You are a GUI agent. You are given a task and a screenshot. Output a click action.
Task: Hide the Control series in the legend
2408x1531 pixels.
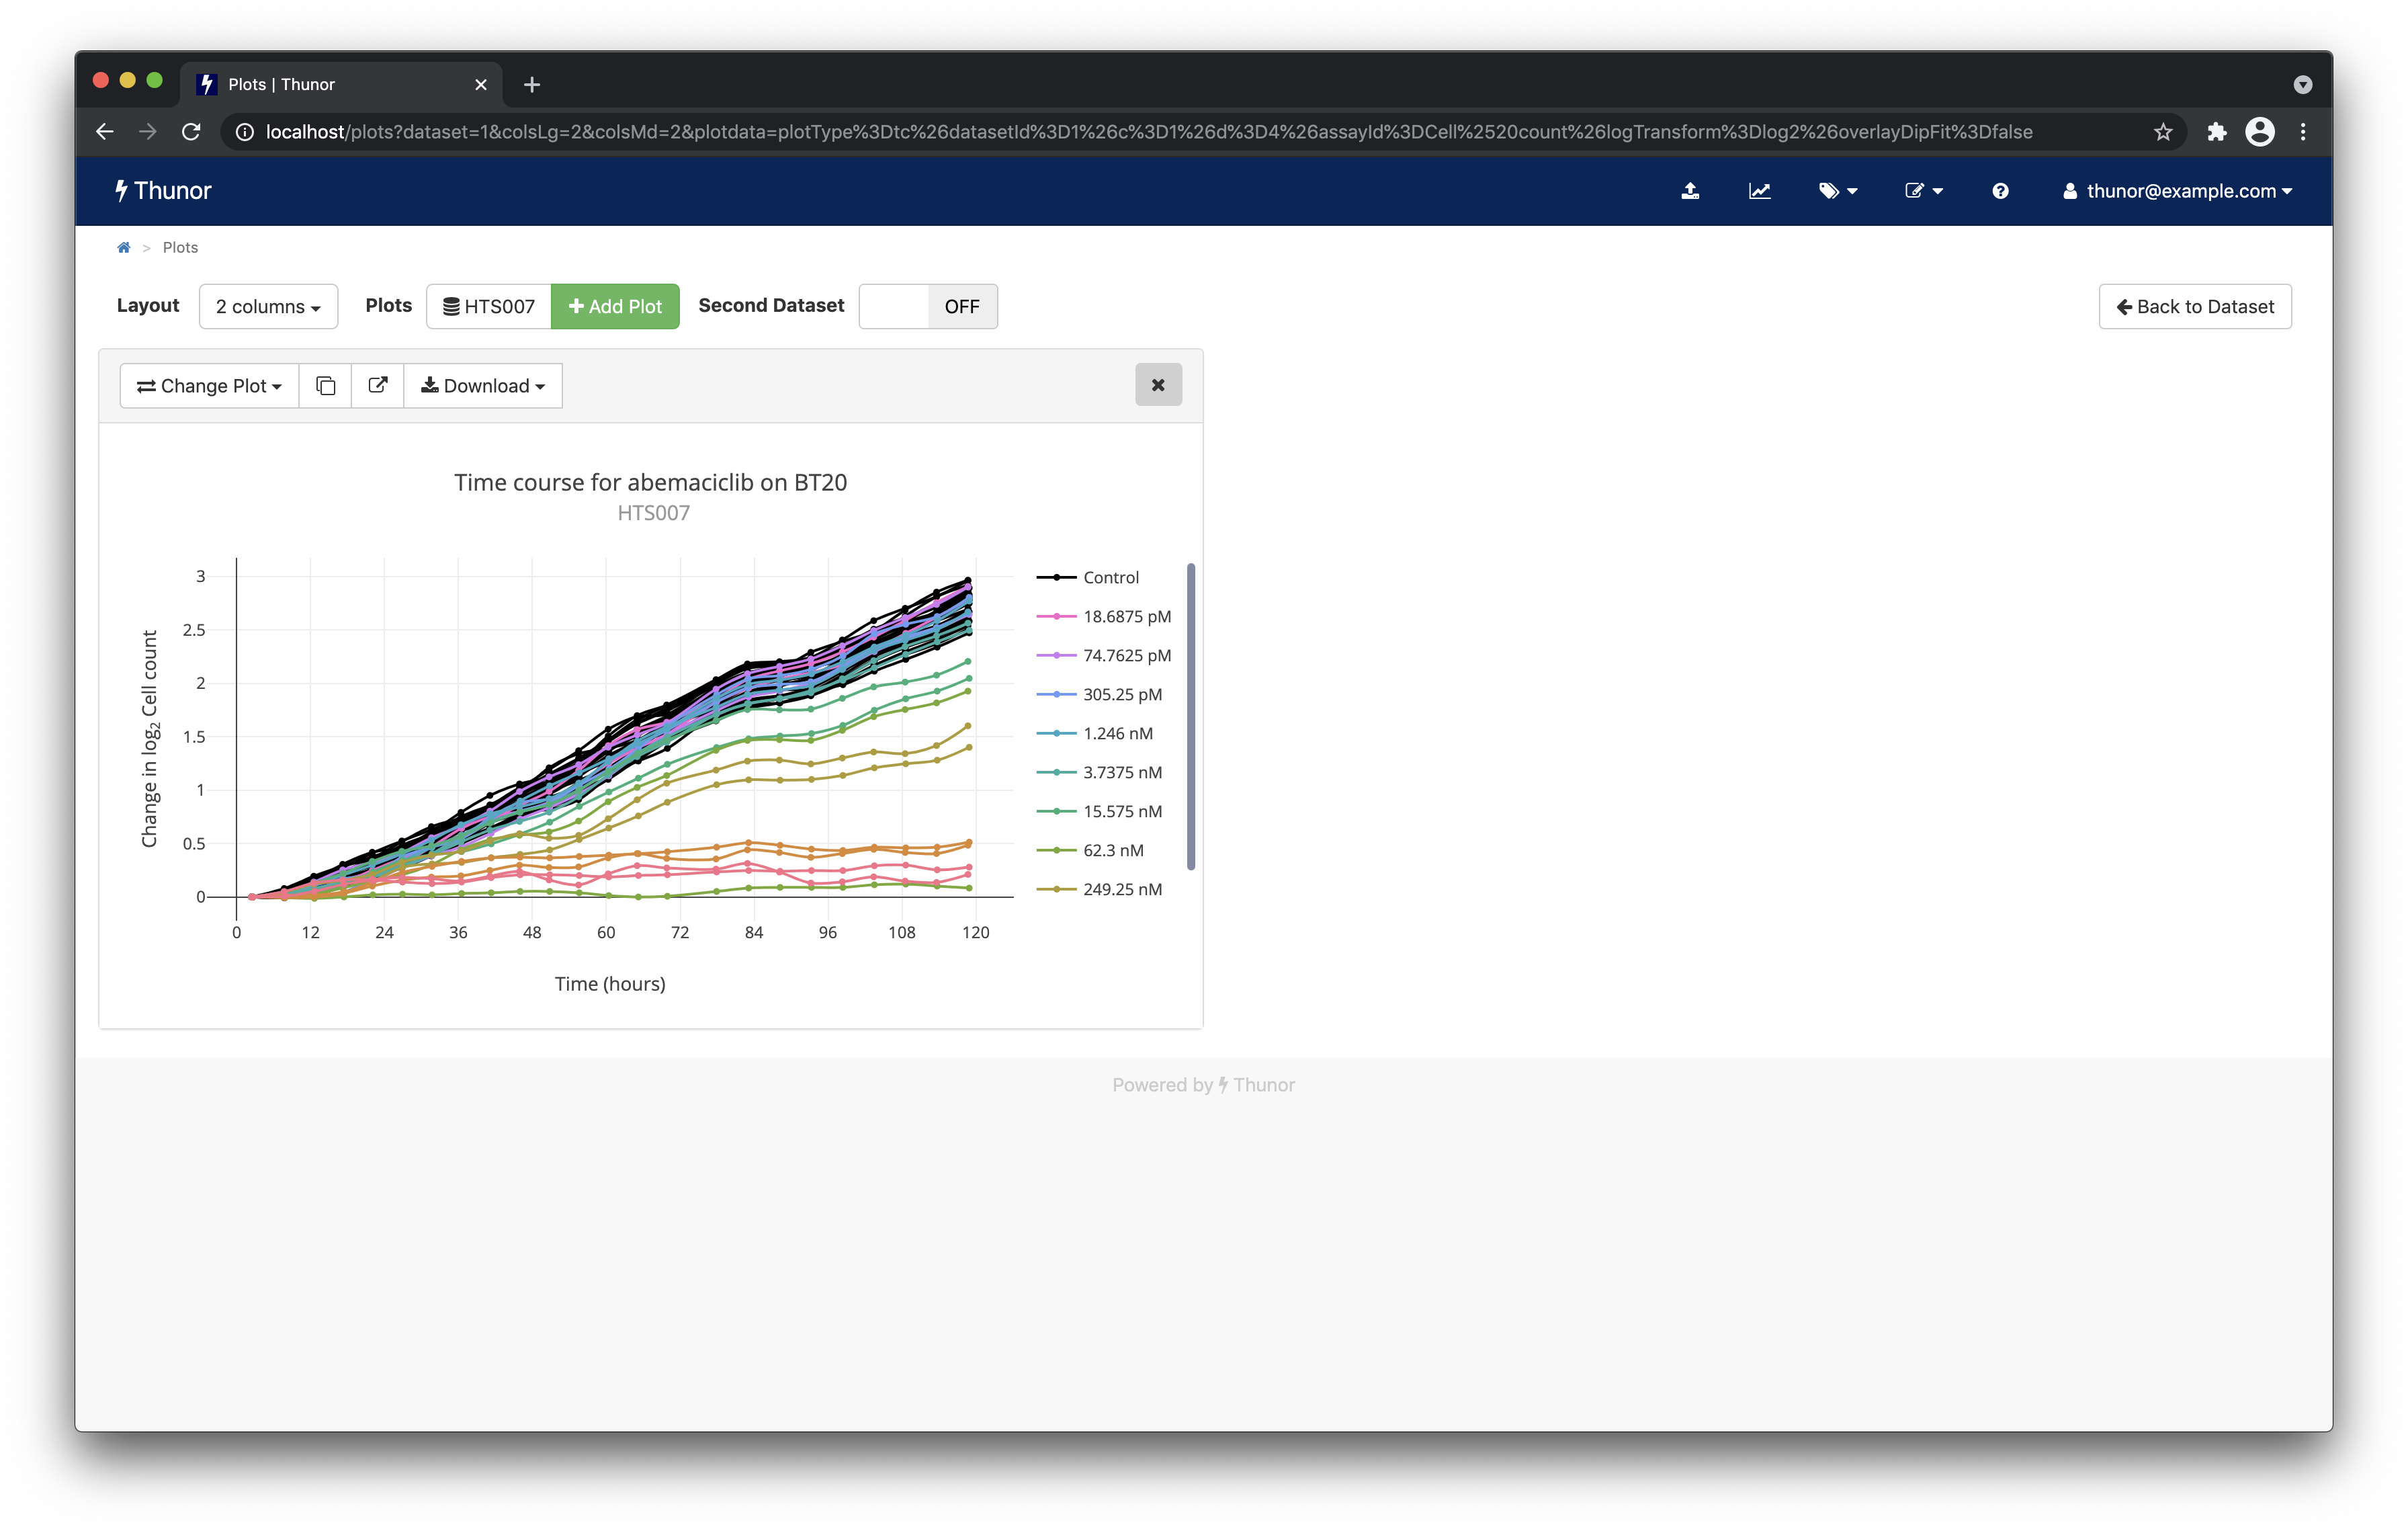coord(1110,577)
